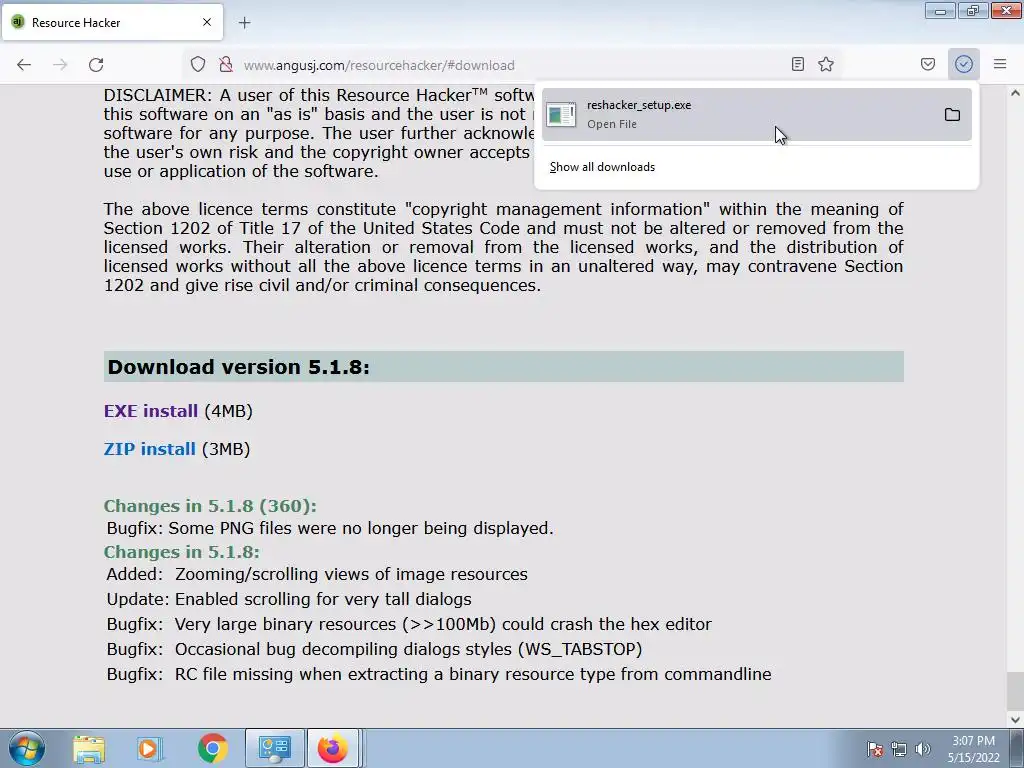Show reshacker_setup.exe in its folder
Viewport: 1024px width, 768px height.
[x=952, y=115]
